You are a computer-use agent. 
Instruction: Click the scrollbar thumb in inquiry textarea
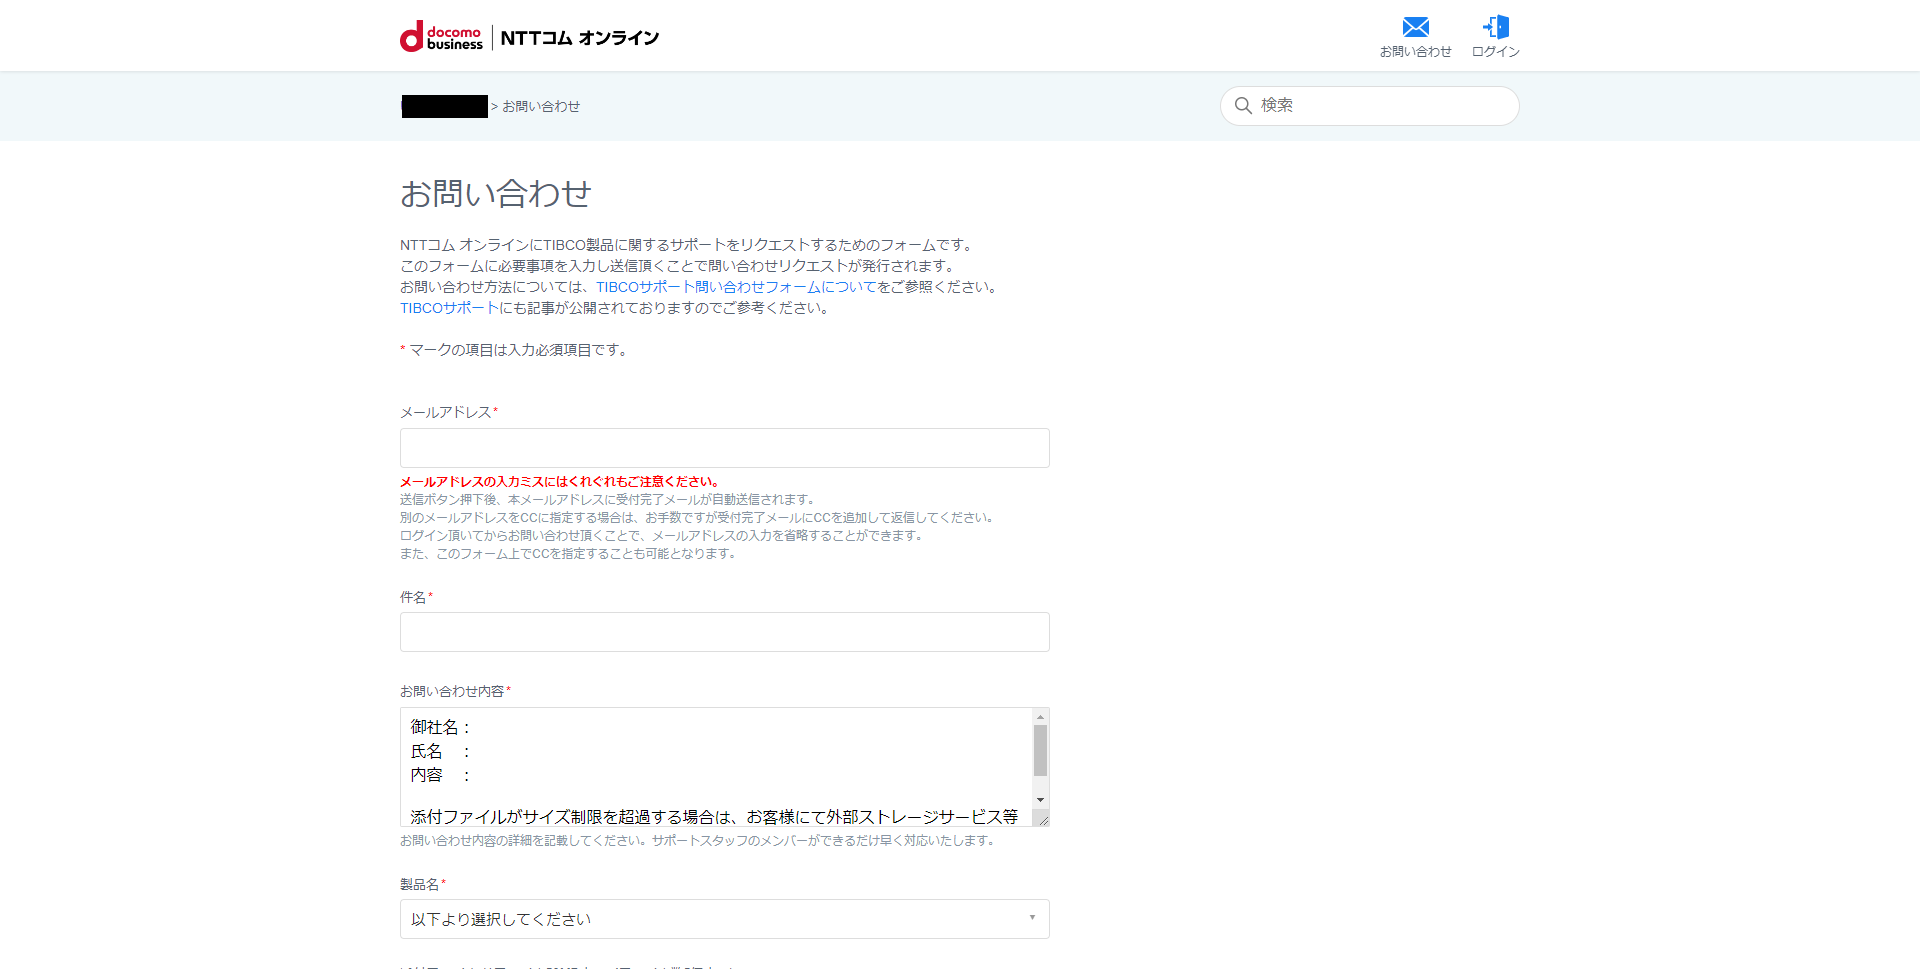click(1040, 751)
